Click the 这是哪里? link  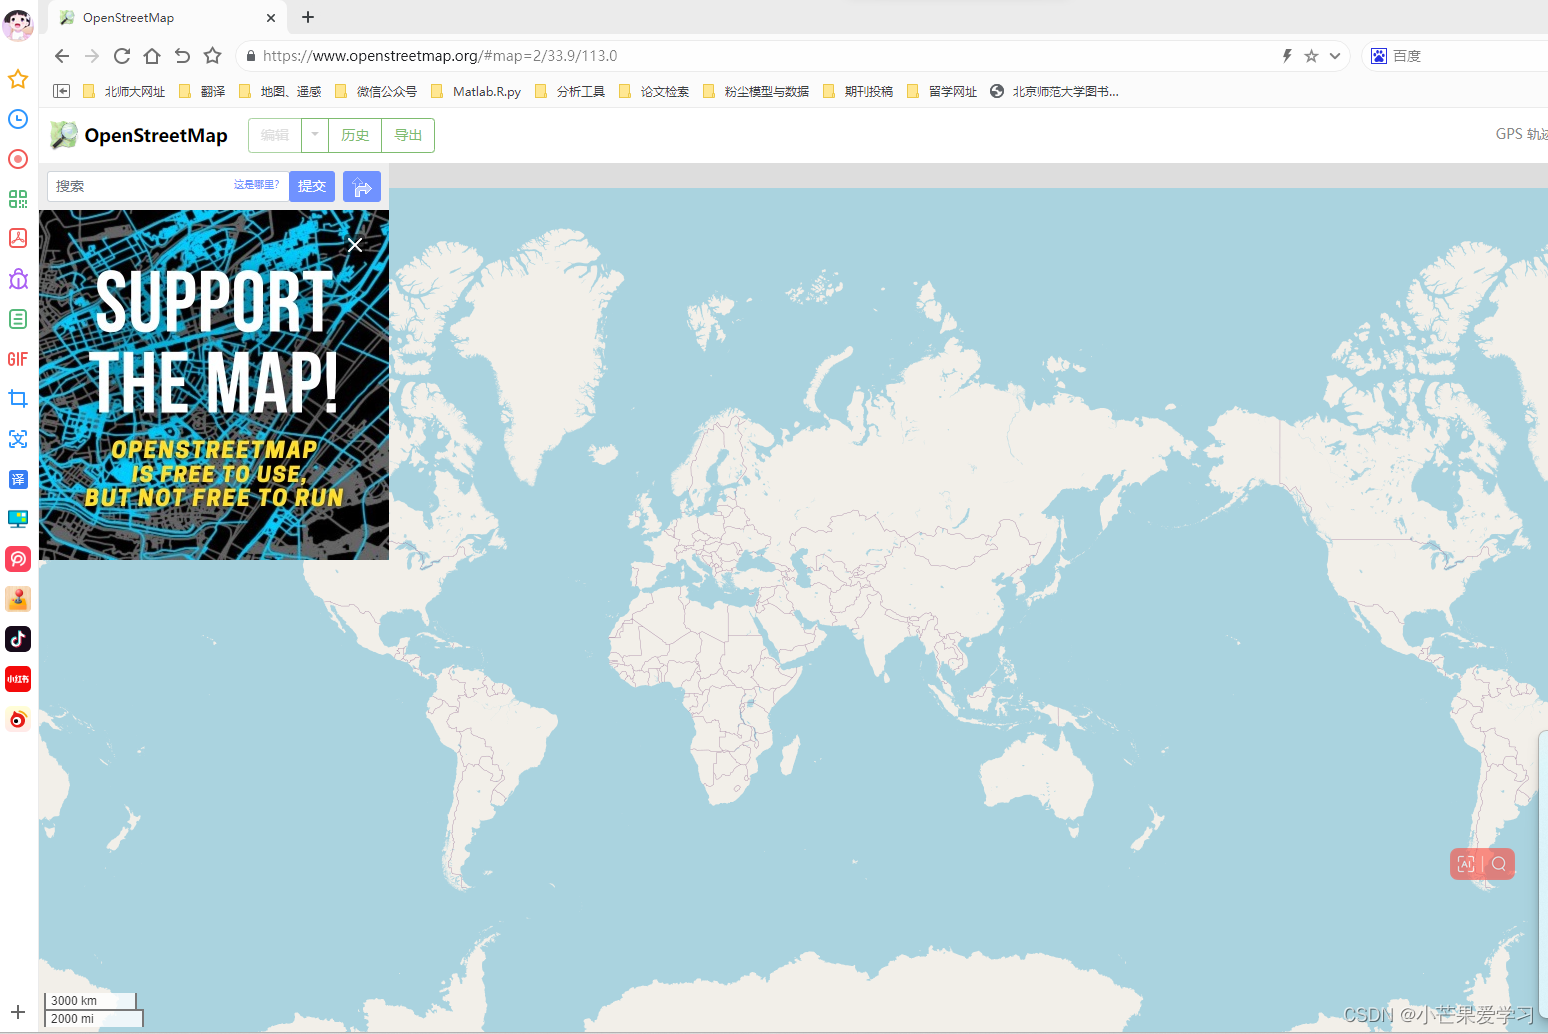coord(256,185)
